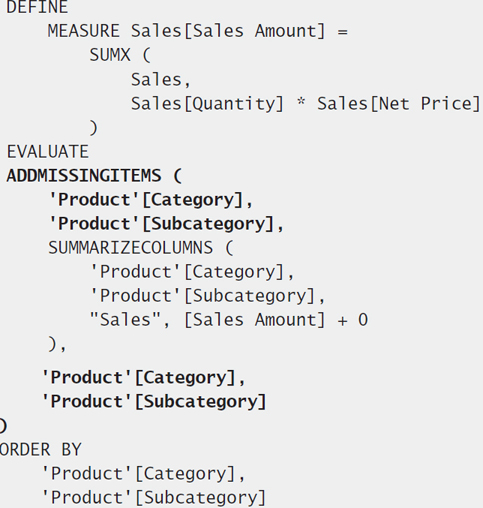Click Sales[Net Price] column reference

399,104
